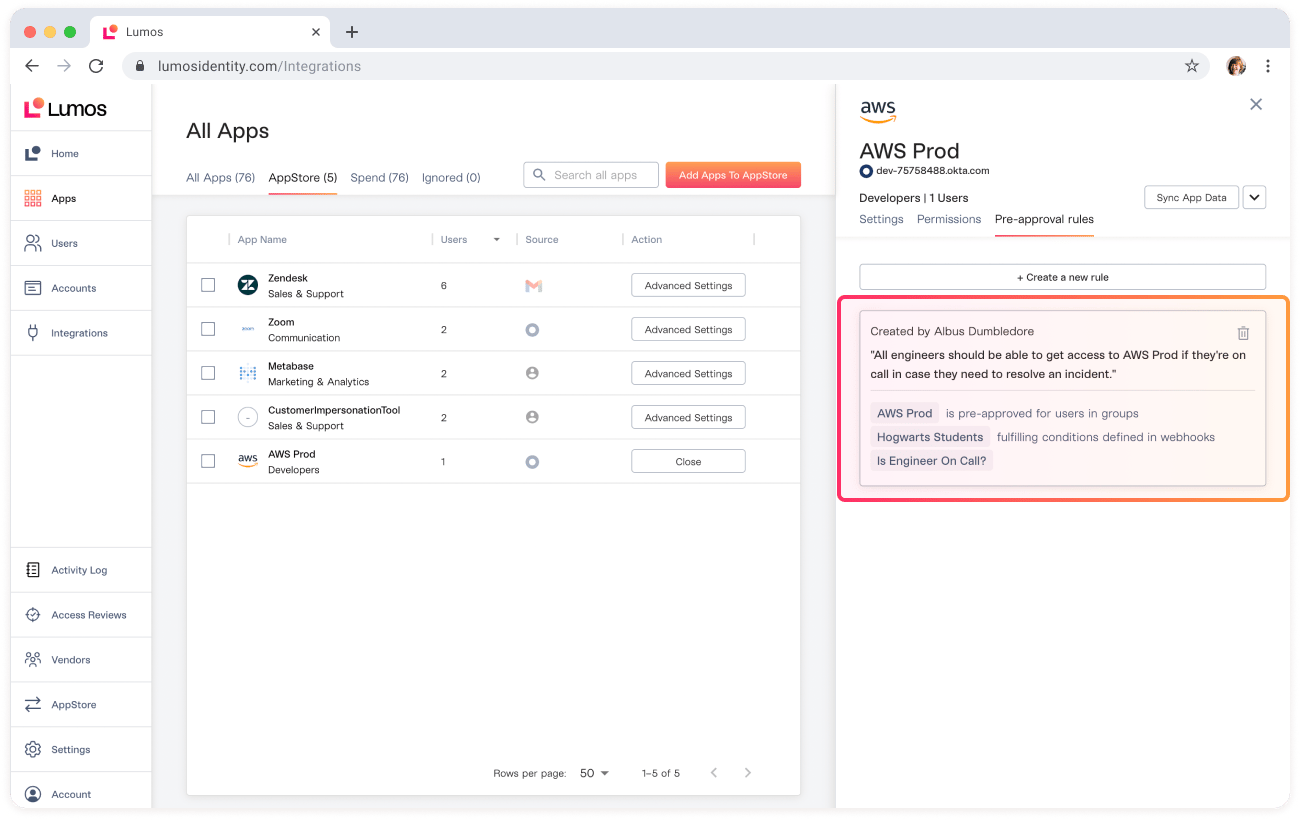Bookmark page with the star icon
This screenshot has height=820, width=1300.
pyautogui.click(x=1191, y=66)
